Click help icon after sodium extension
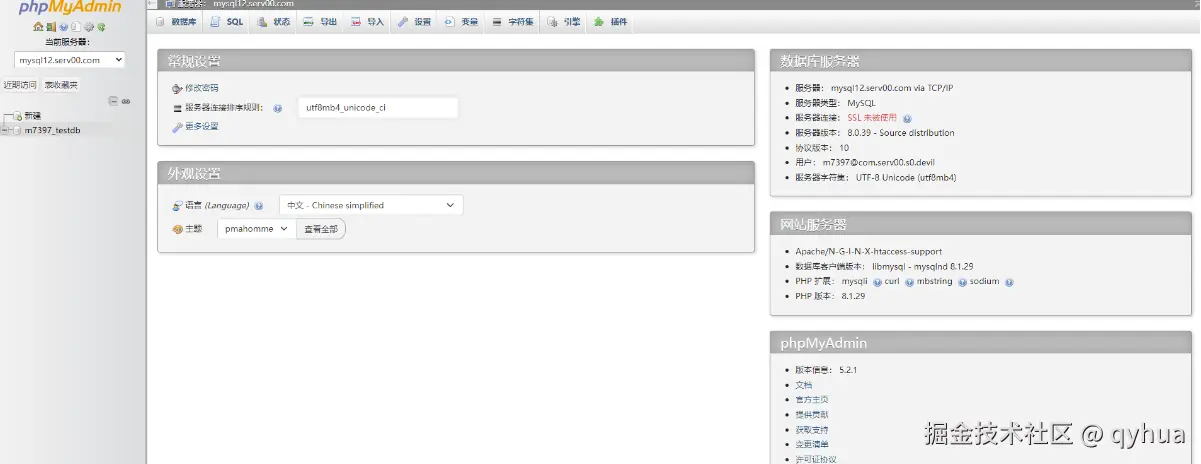 coord(1009,282)
